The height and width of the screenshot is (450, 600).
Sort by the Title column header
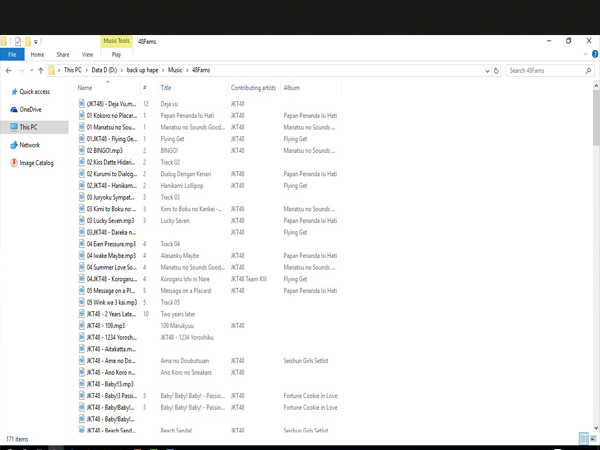click(x=166, y=88)
